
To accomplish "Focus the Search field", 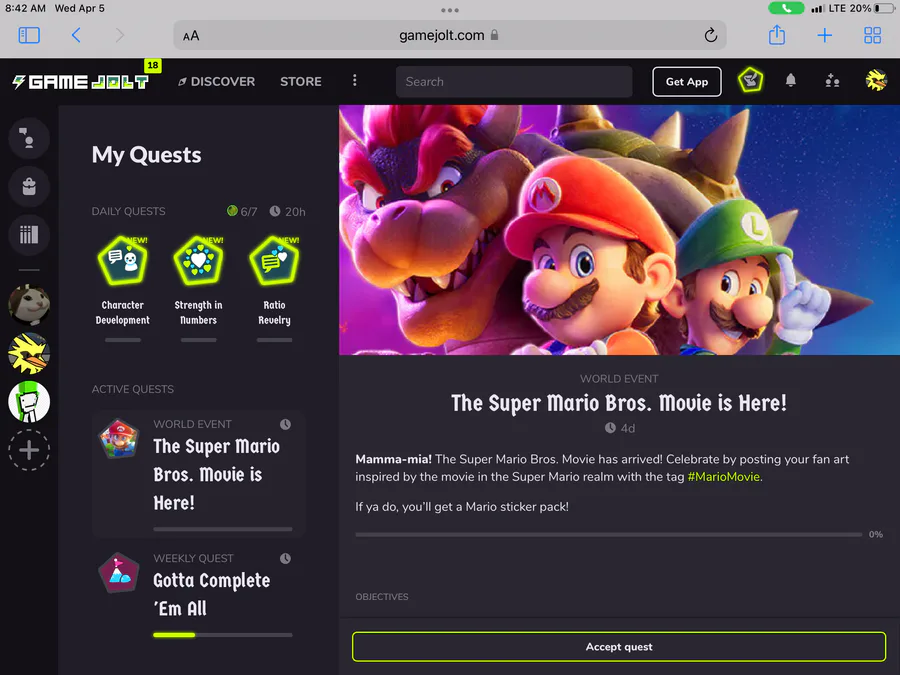I will click(514, 82).
